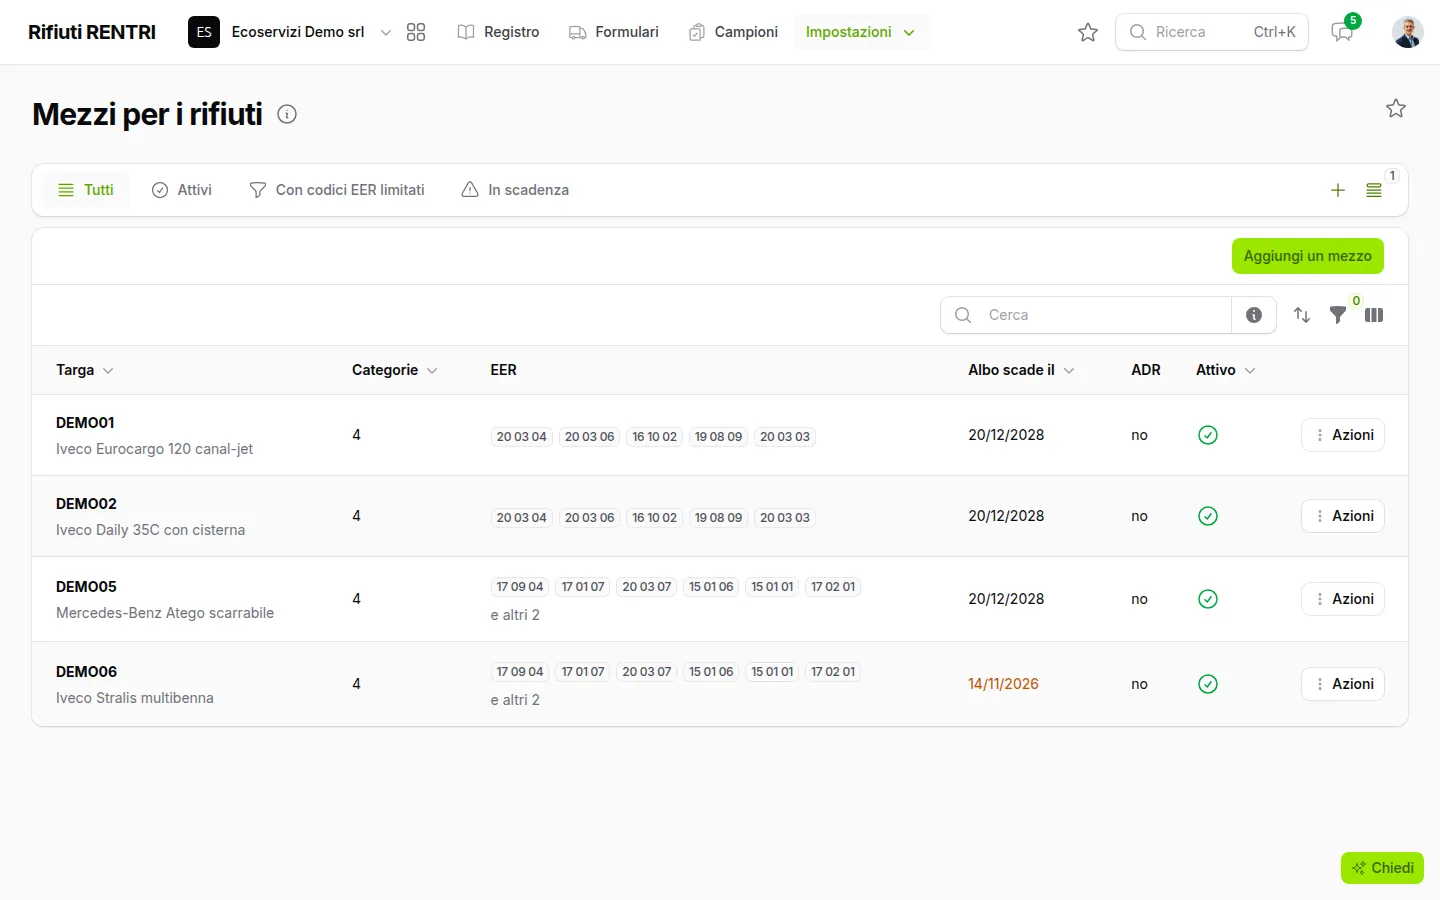Click the Aggiungi un mezzo button

(x=1308, y=256)
